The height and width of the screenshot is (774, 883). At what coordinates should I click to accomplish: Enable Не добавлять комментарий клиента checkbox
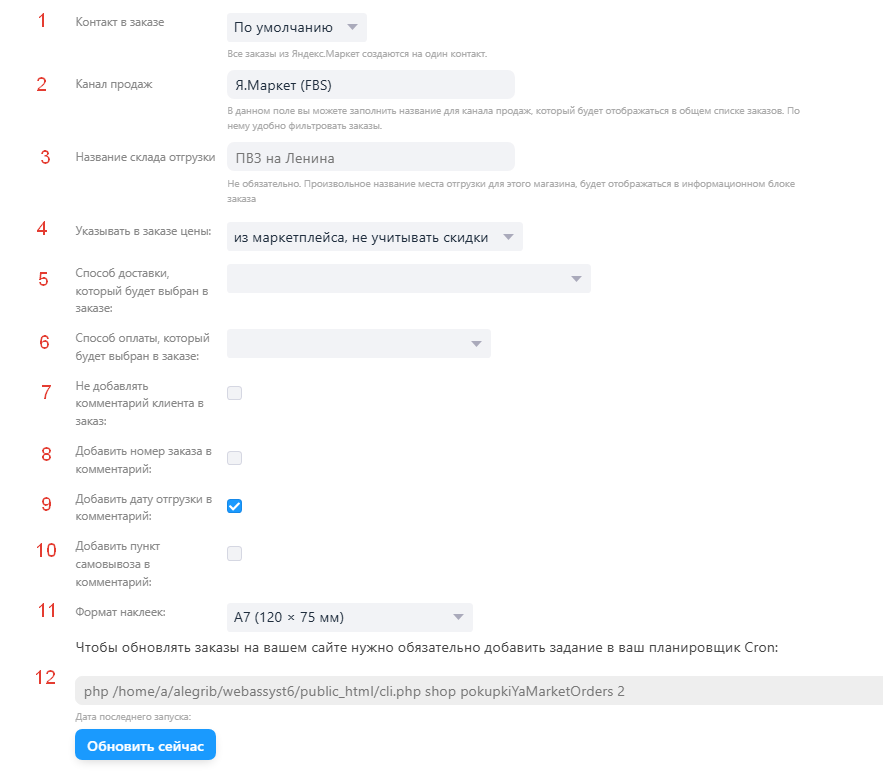pos(234,393)
